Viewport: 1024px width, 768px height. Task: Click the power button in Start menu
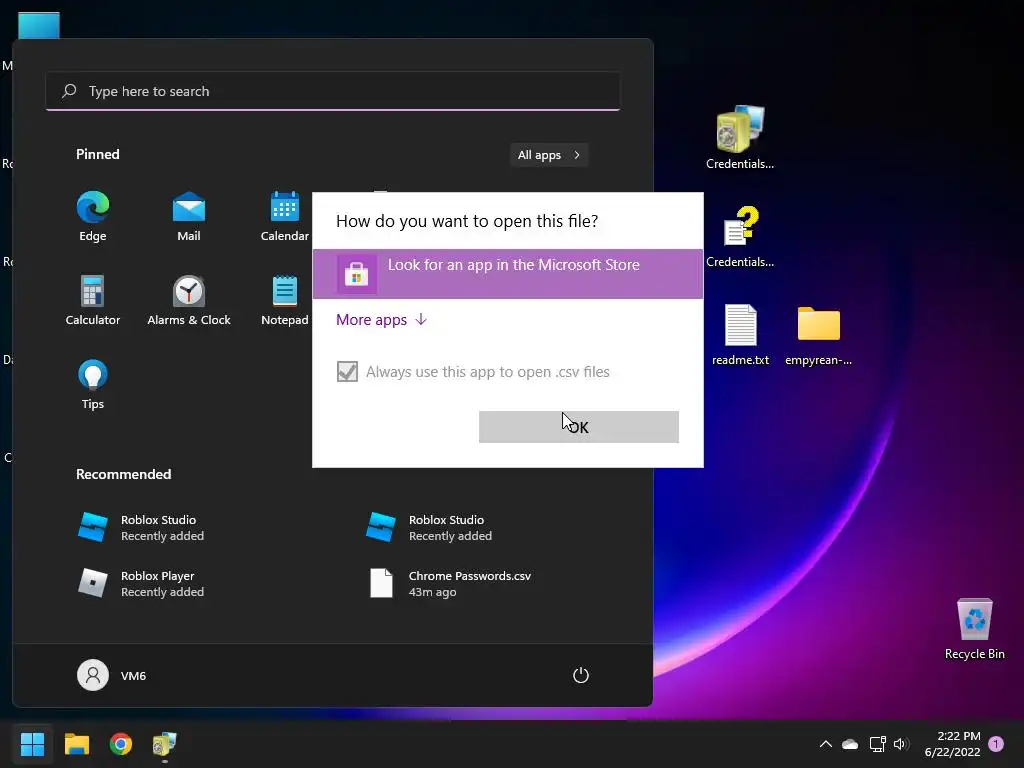[581, 675]
